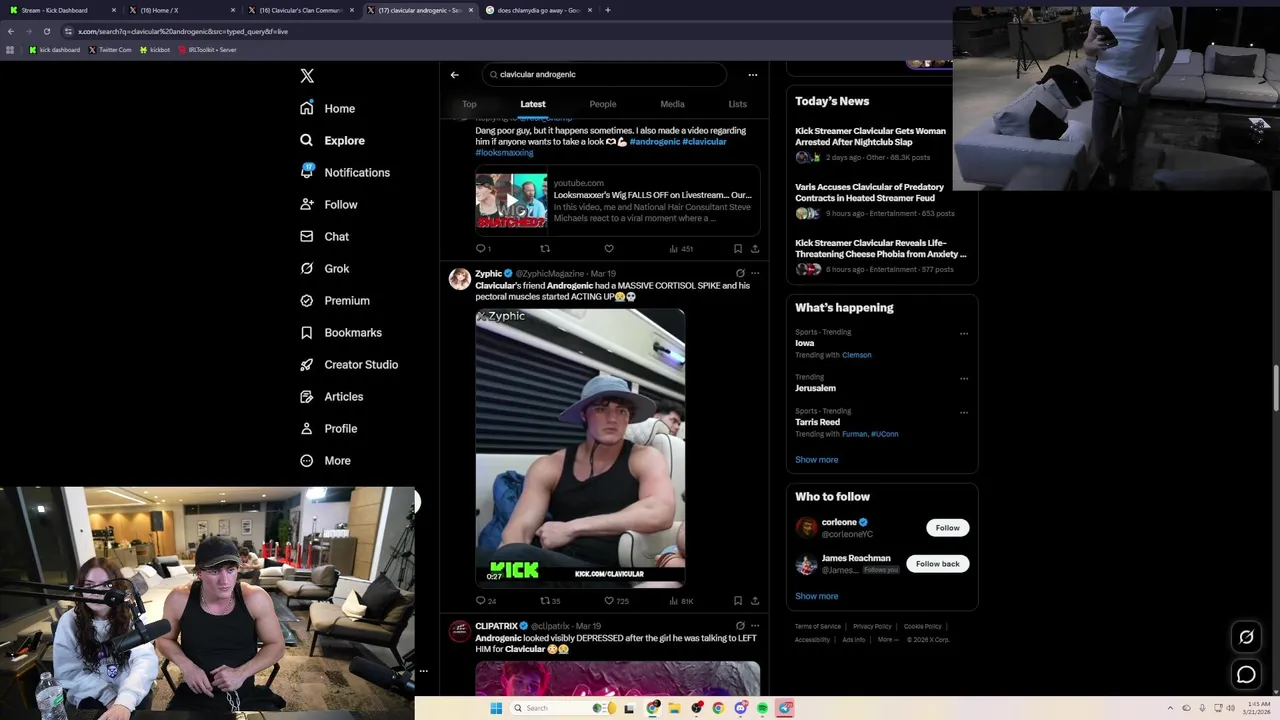Click the back arrow beside search box

[x=454, y=75]
